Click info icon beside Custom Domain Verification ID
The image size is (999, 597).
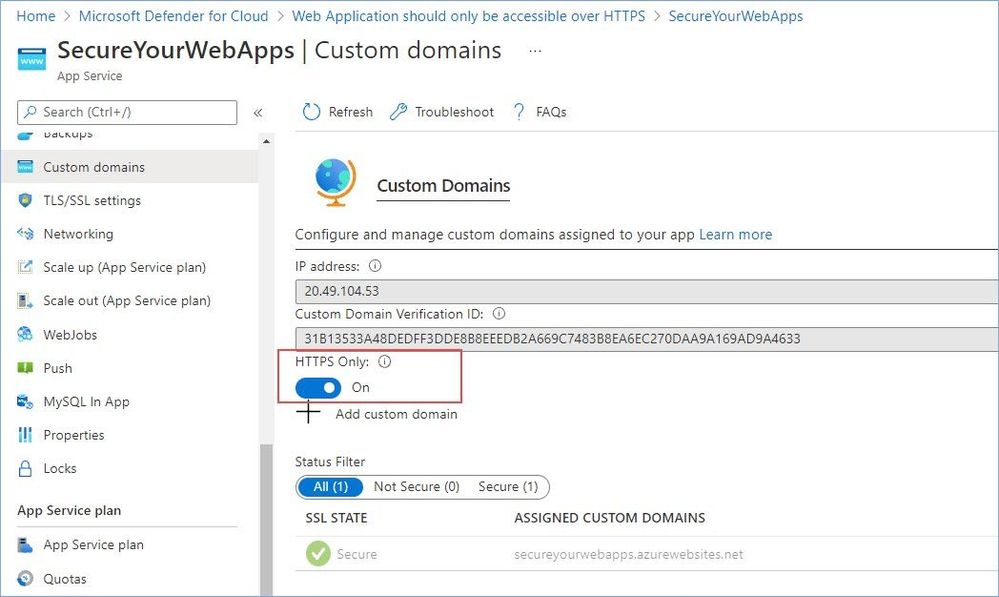tap(499, 313)
